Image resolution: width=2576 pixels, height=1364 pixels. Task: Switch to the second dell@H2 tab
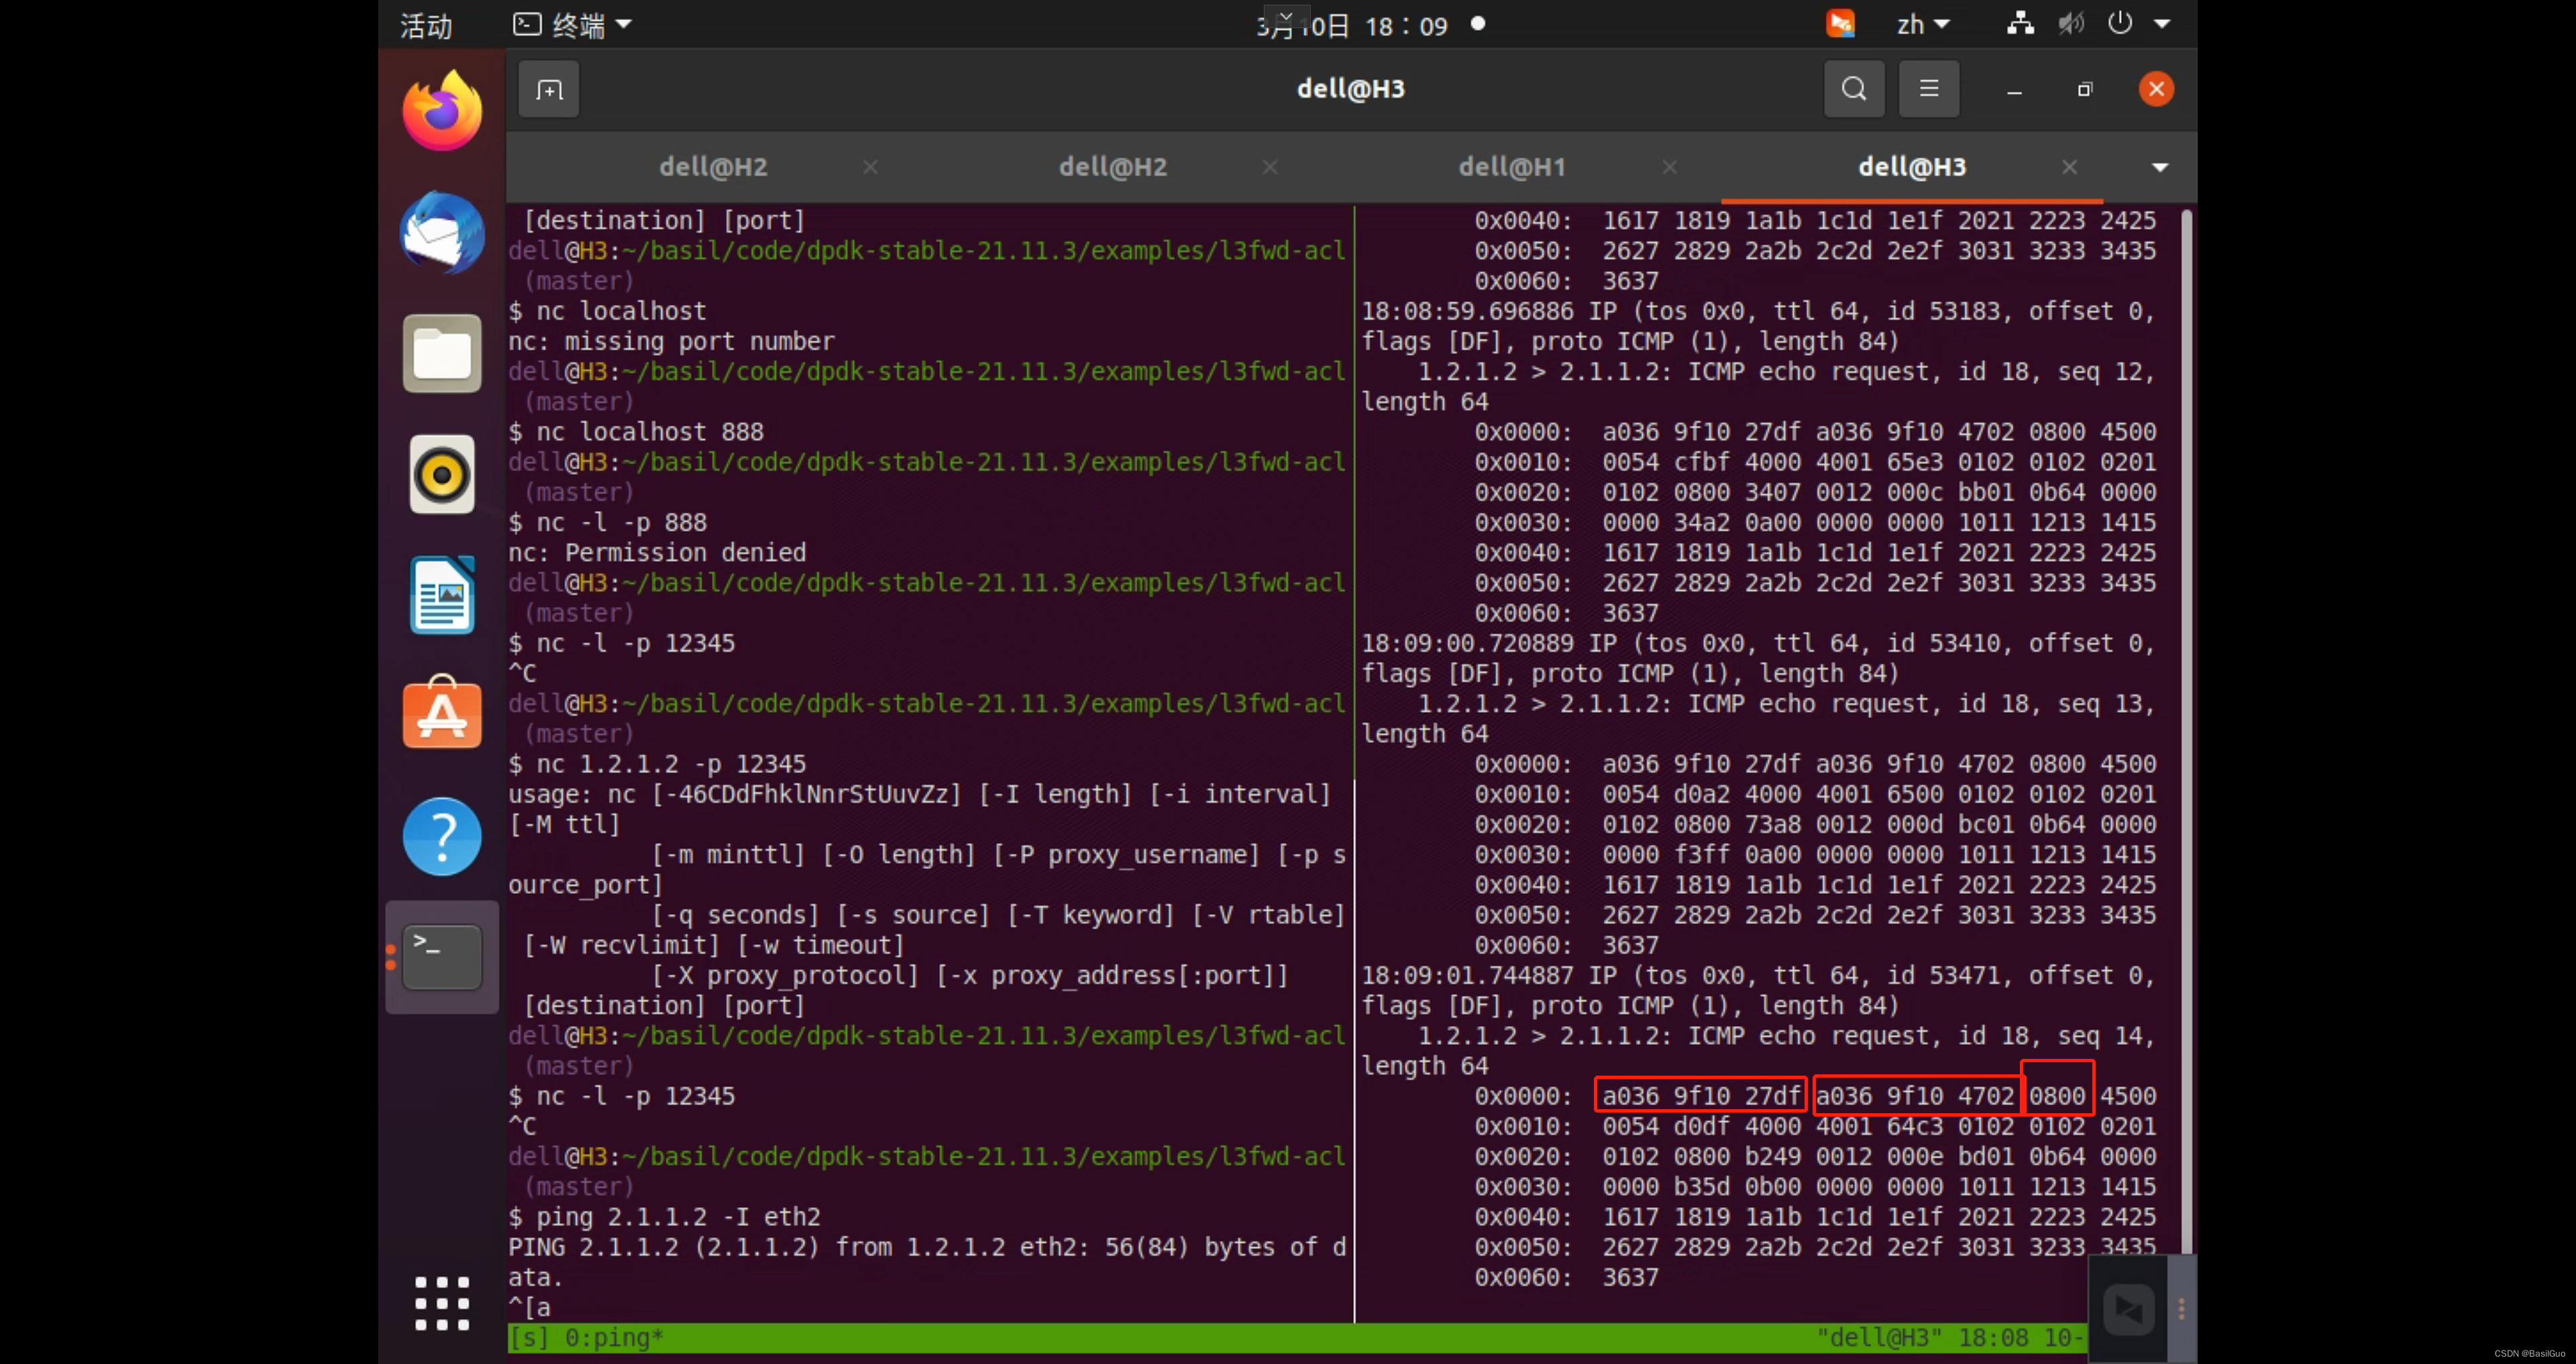(1113, 167)
